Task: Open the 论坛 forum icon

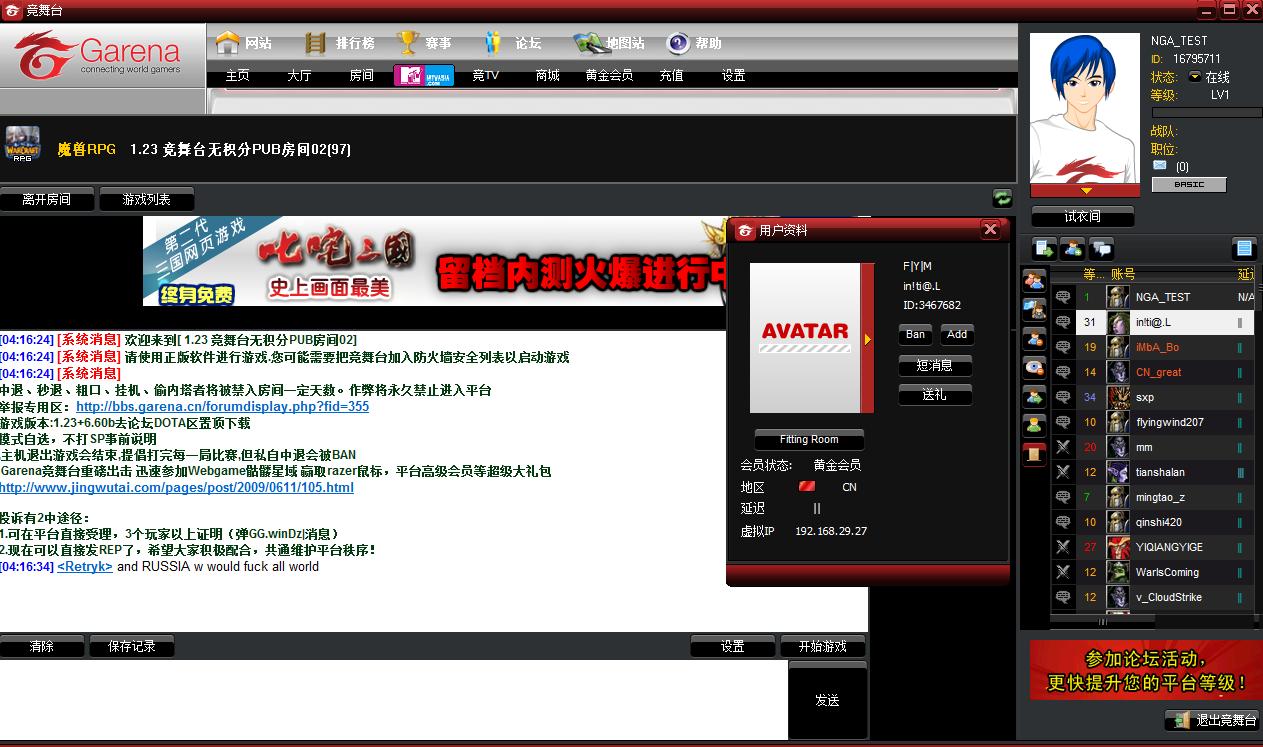Action: coord(492,43)
